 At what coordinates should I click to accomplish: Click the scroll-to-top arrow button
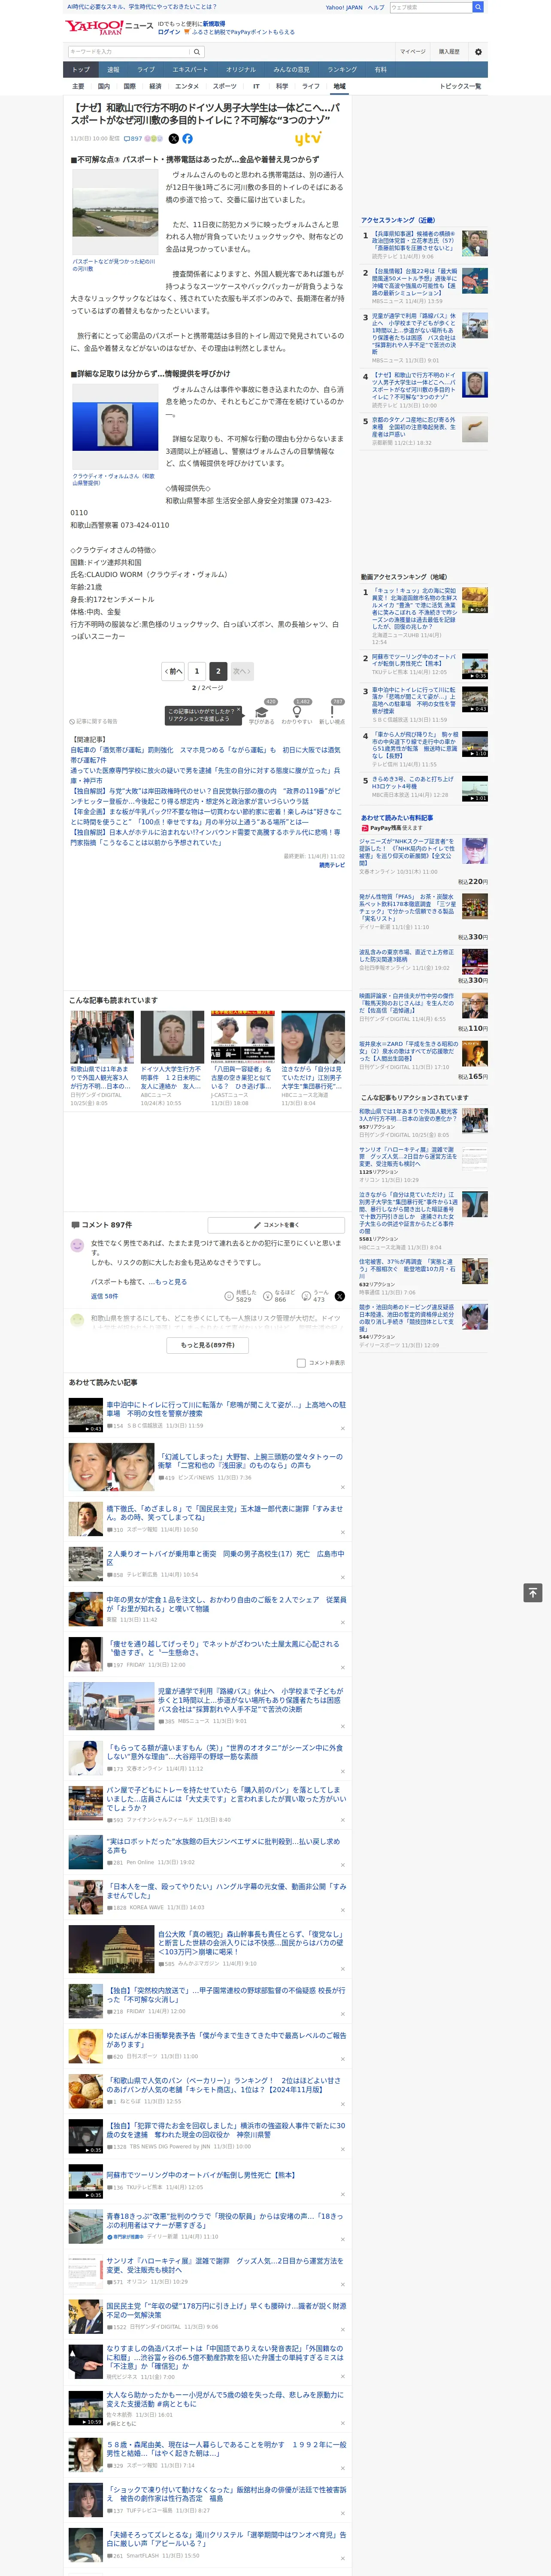(533, 1592)
